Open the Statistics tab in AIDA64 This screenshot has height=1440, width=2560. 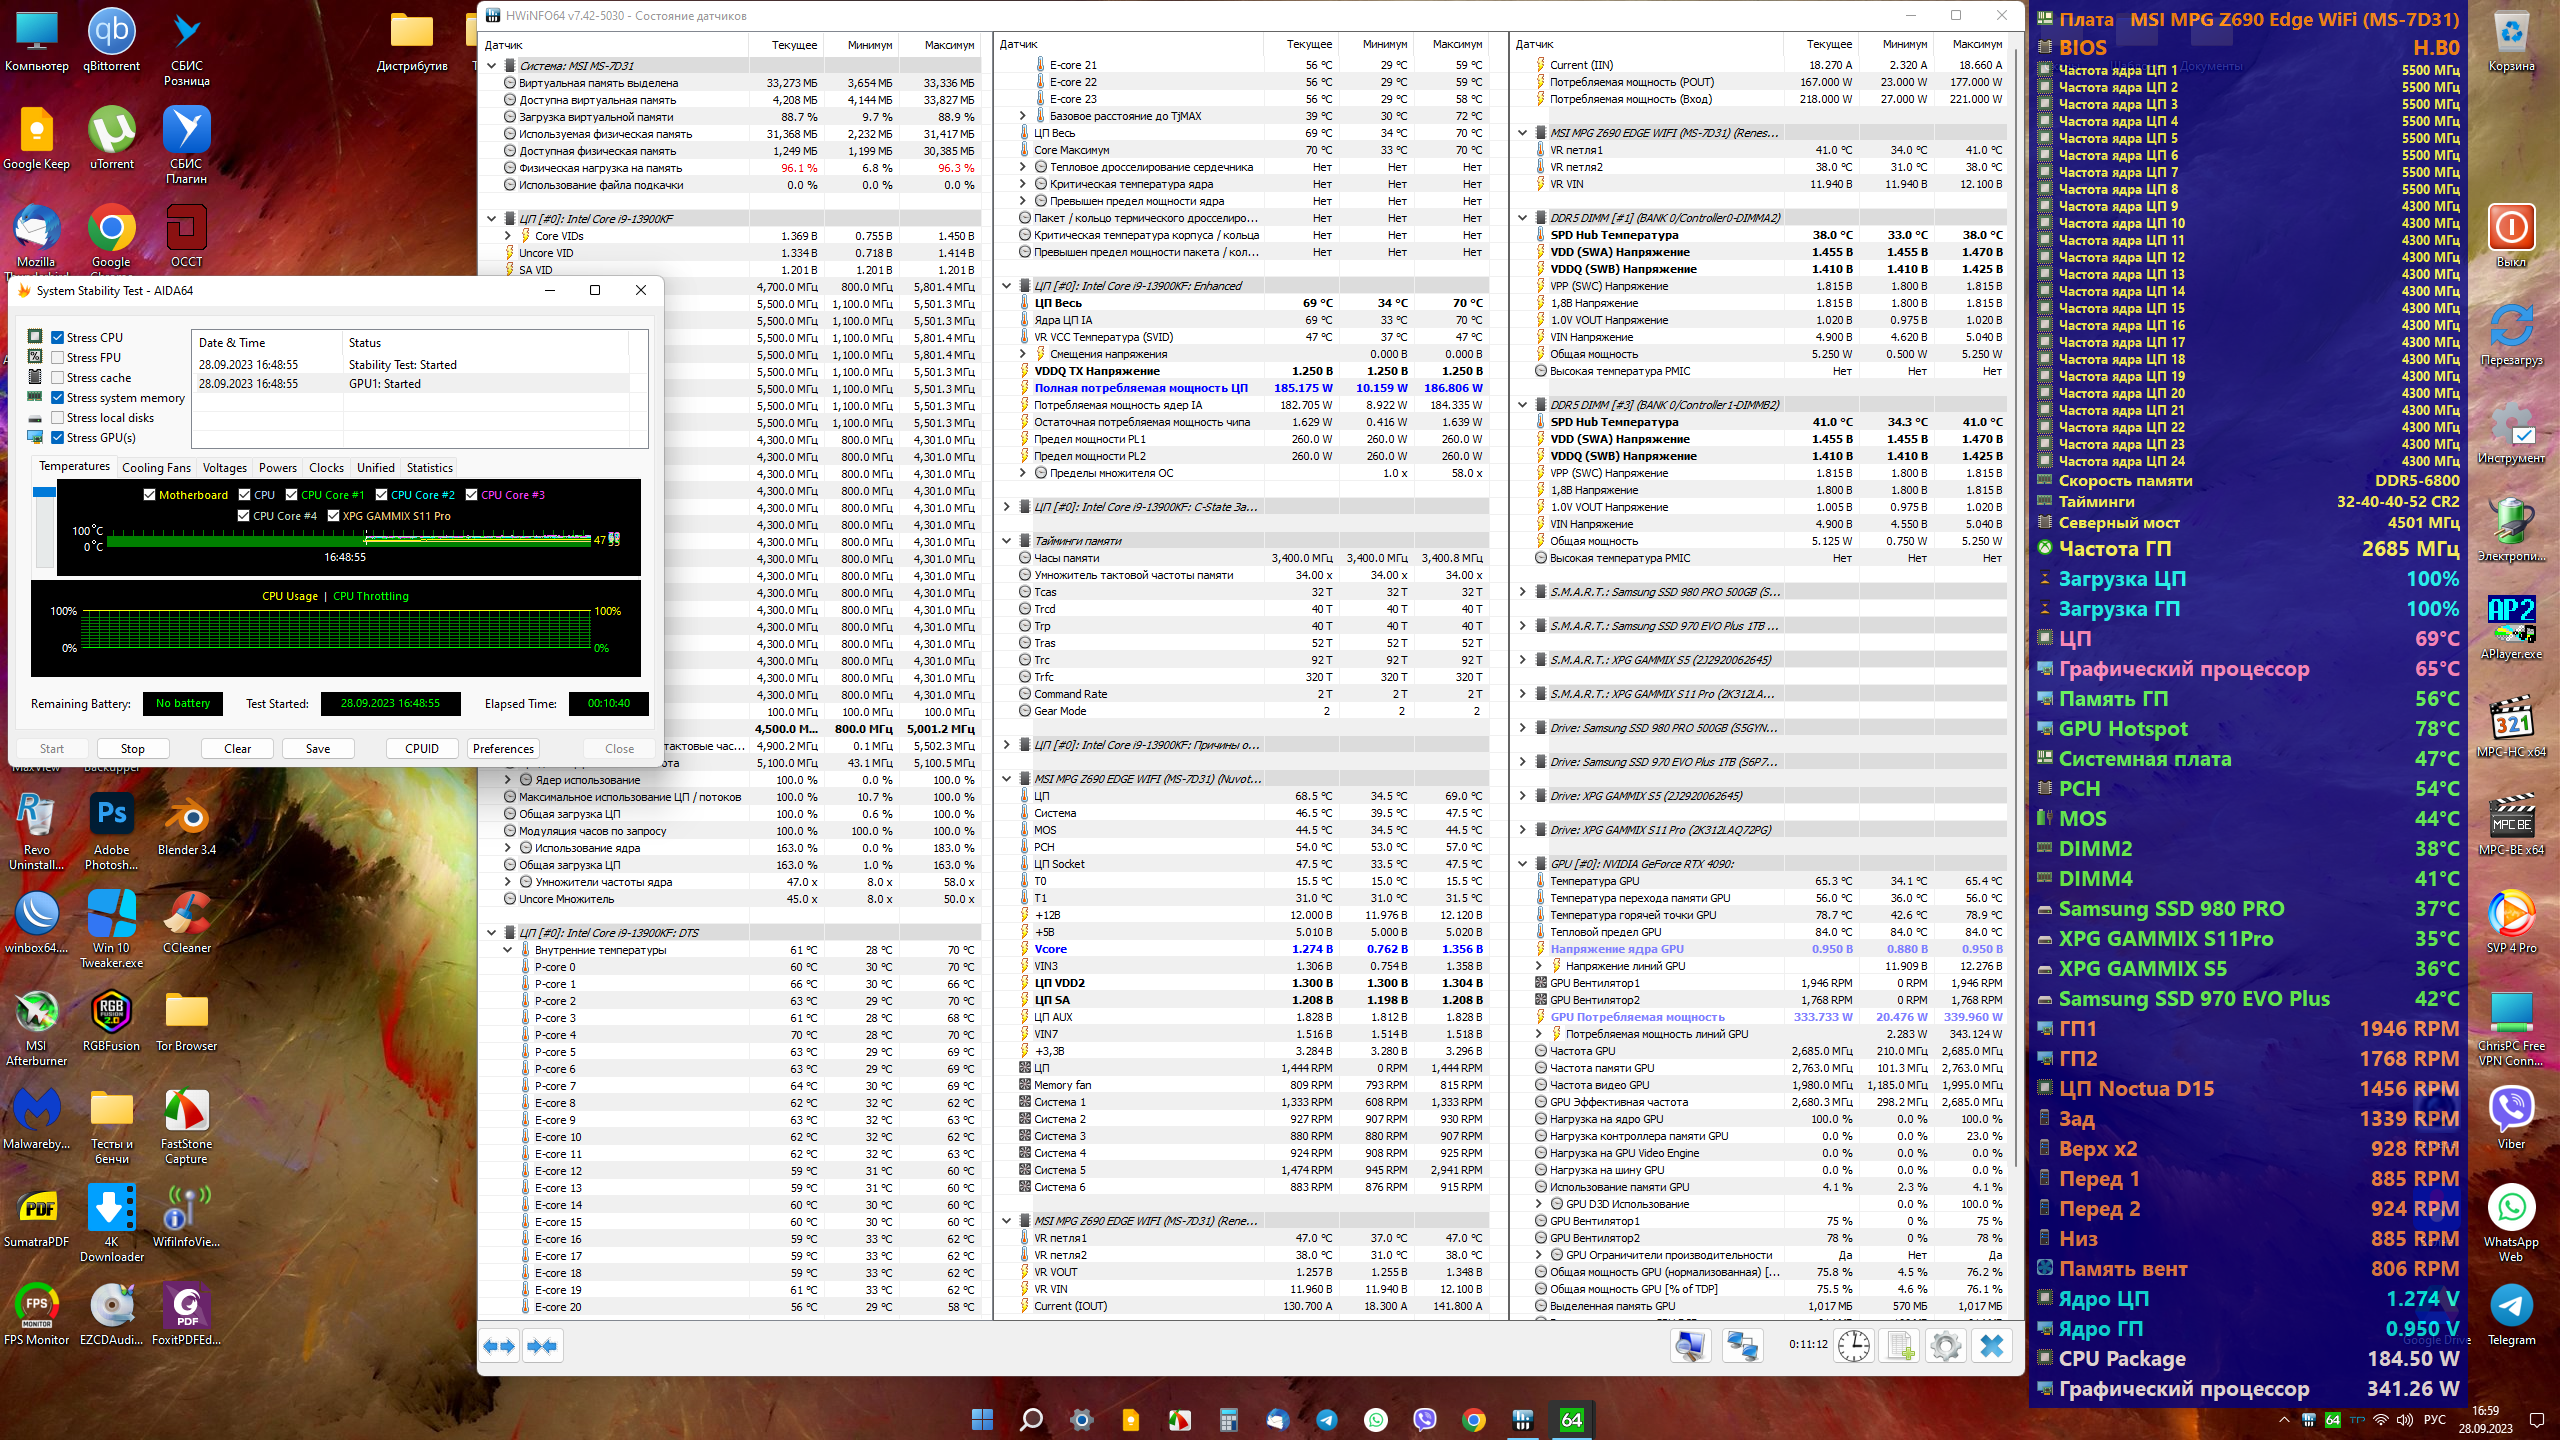tap(429, 468)
